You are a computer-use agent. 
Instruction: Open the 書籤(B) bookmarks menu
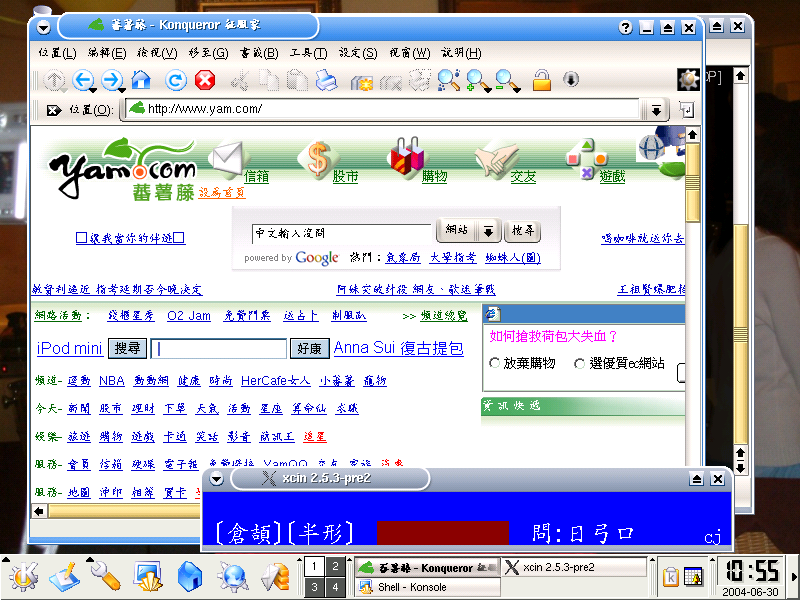(257, 53)
